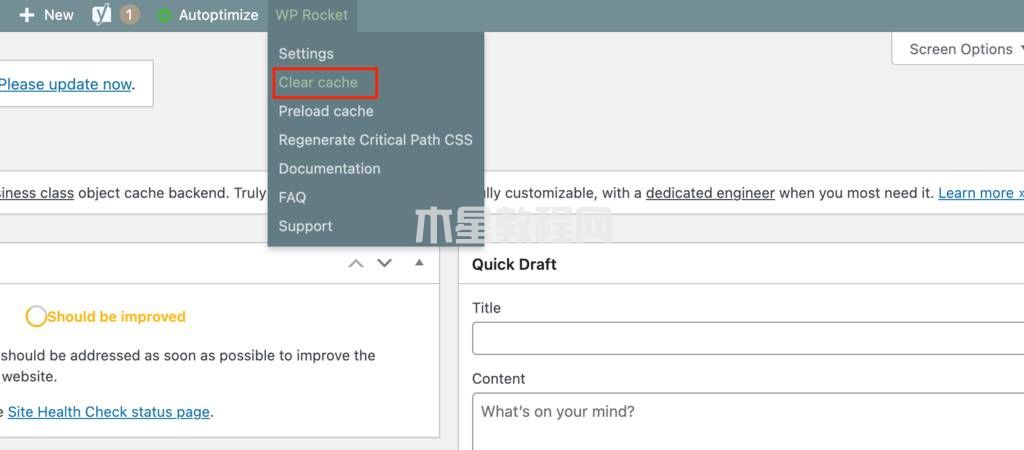Click the Quick Draft widget heading

514,265
